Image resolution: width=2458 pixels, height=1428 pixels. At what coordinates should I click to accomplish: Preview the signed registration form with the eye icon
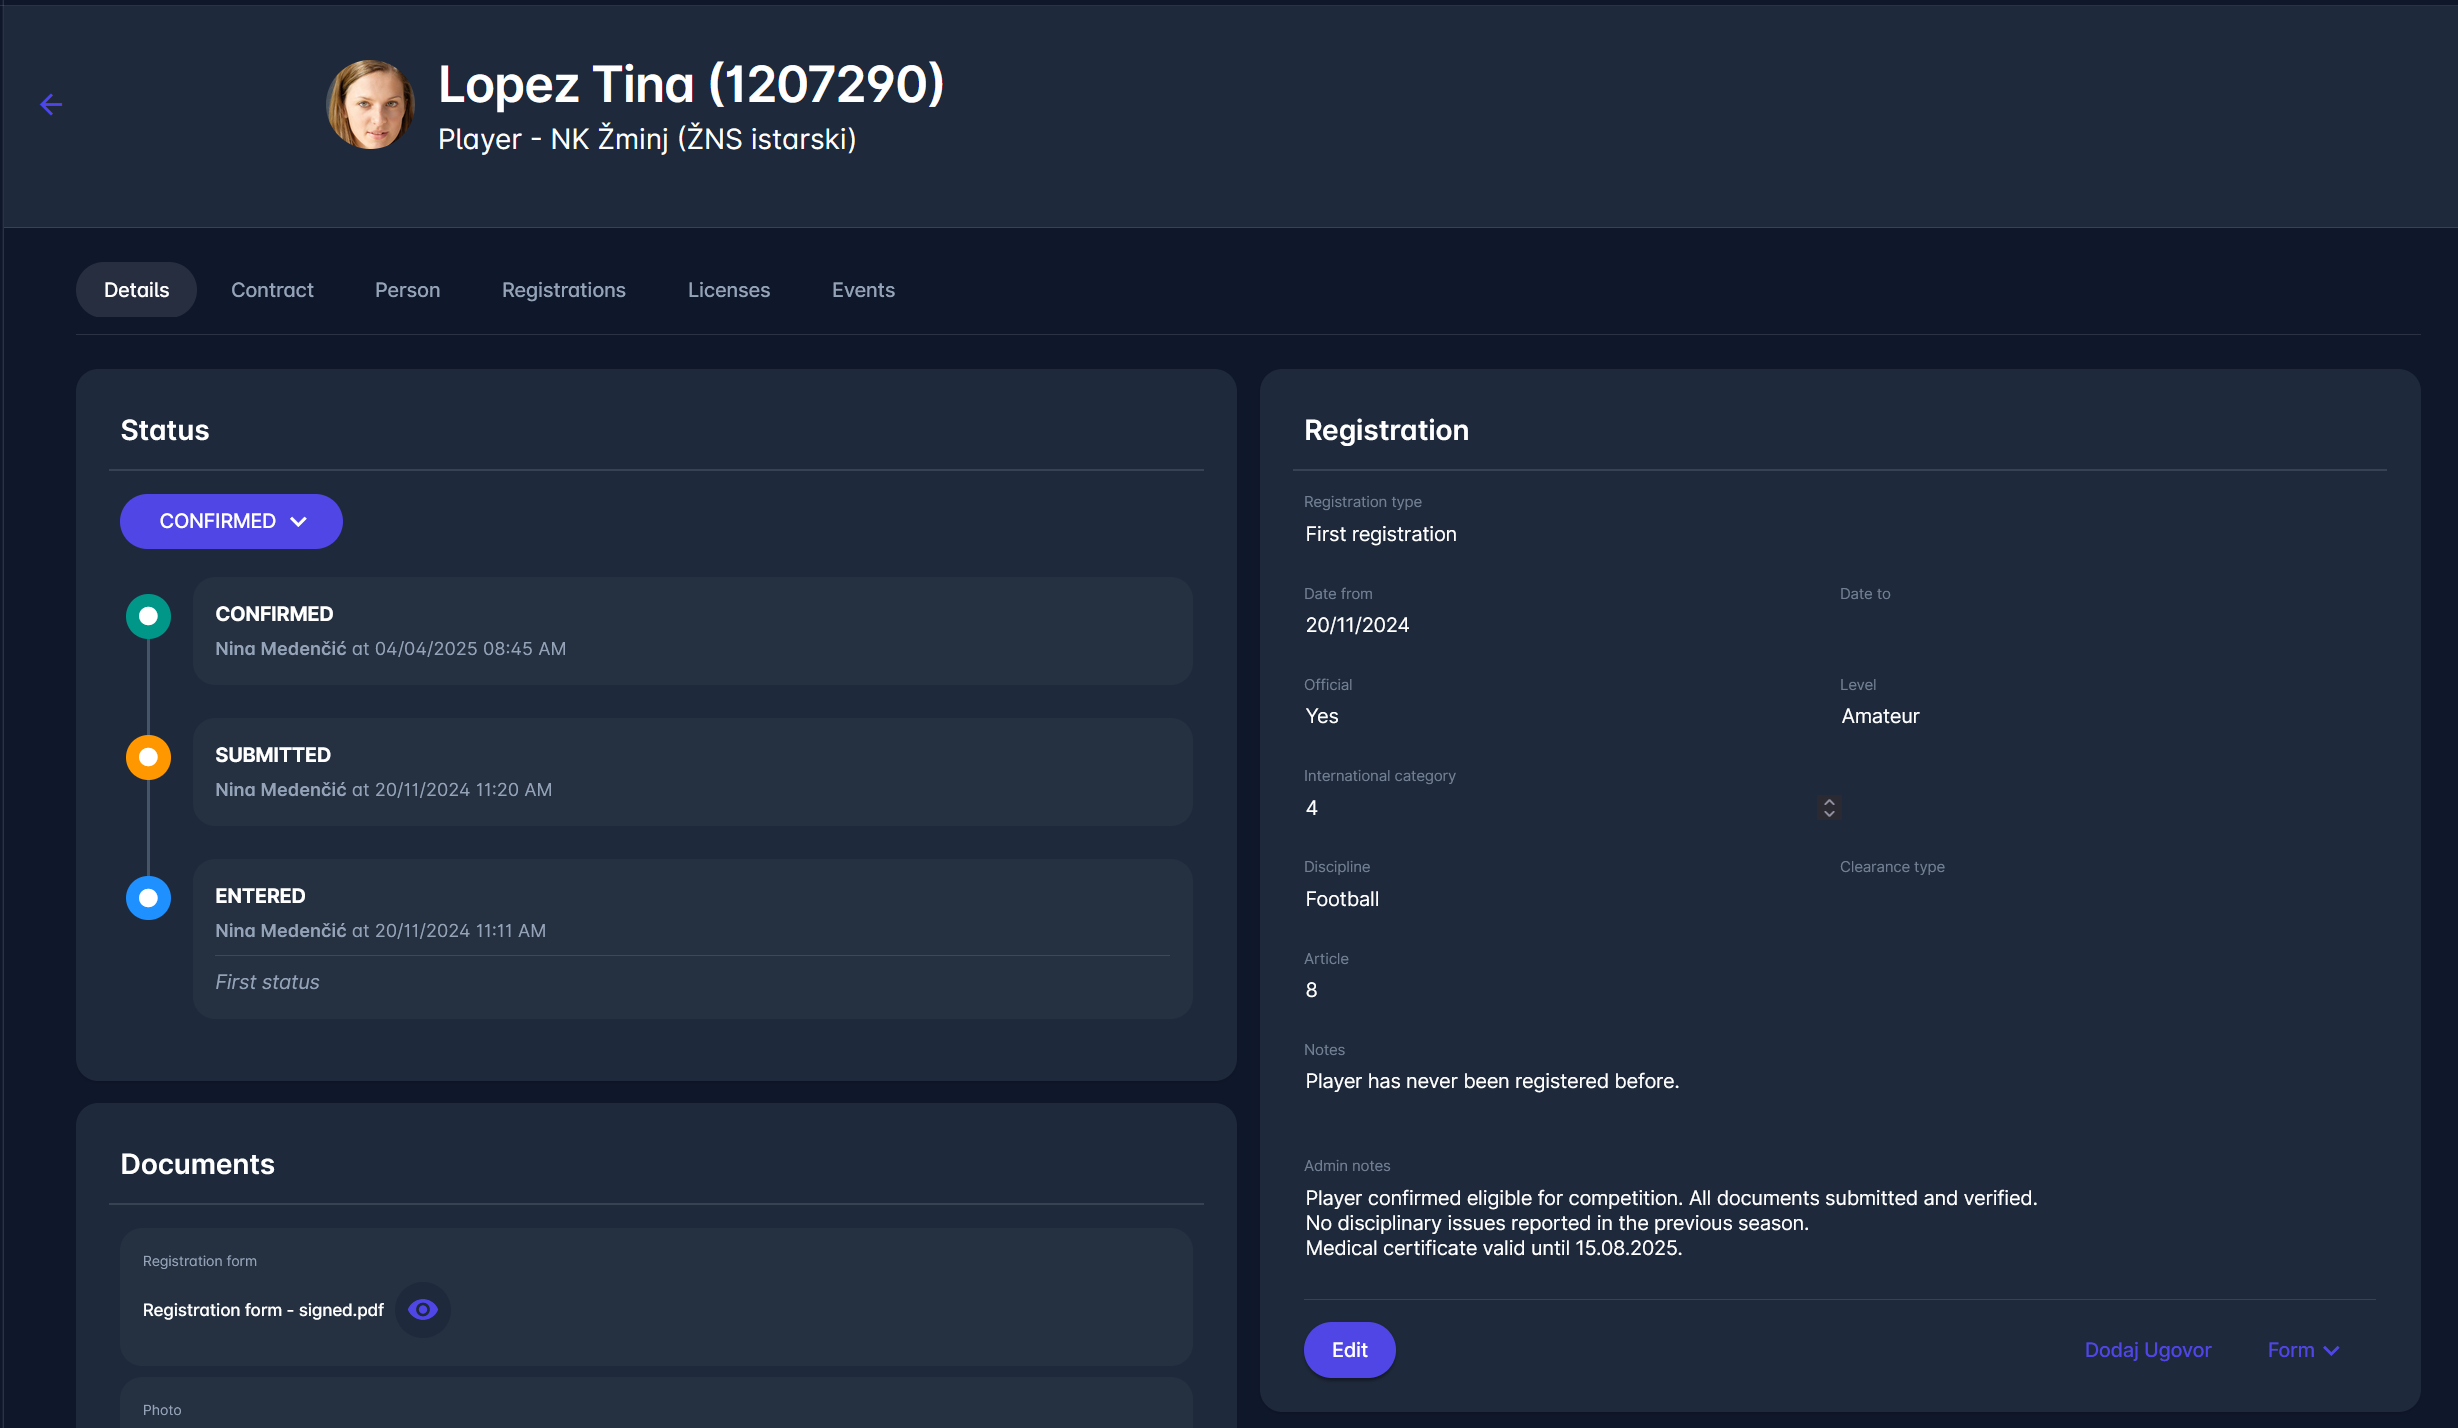coord(423,1310)
